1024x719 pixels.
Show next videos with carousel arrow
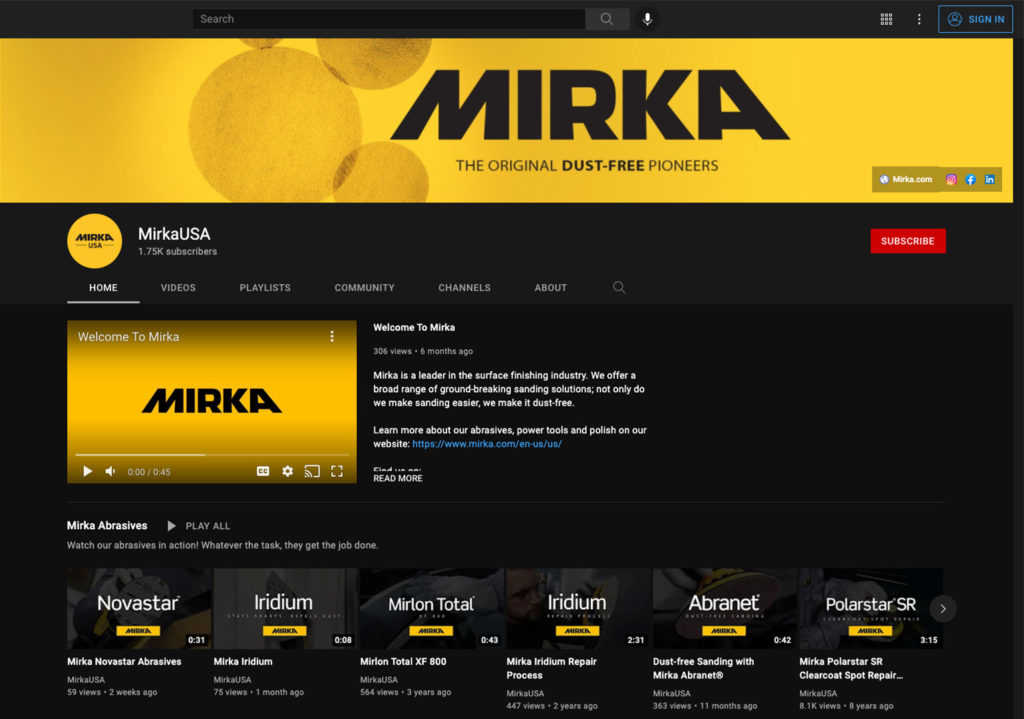click(x=943, y=609)
